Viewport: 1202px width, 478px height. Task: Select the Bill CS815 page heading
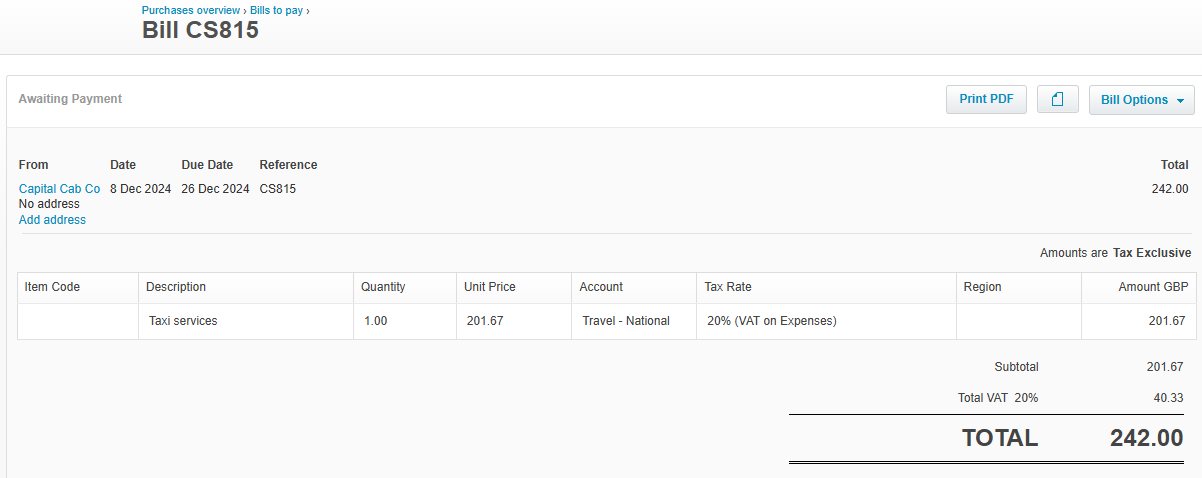[x=200, y=30]
